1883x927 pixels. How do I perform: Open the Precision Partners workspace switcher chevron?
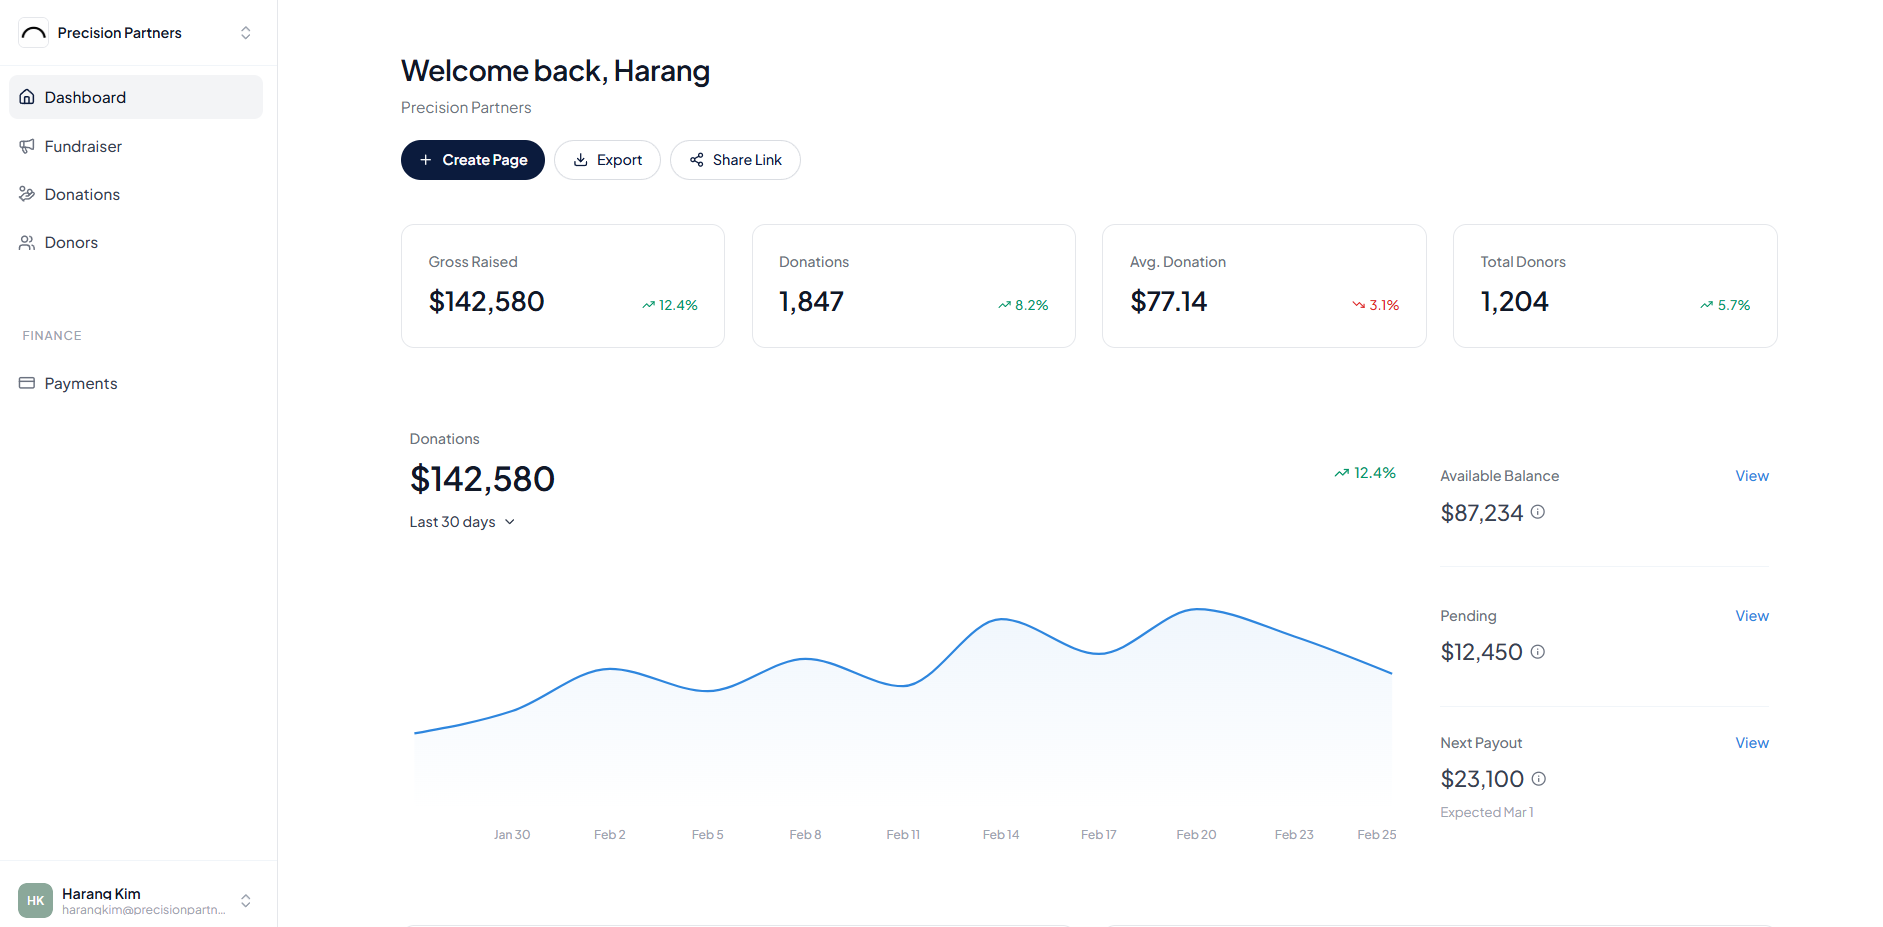pyautogui.click(x=245, y=32)
